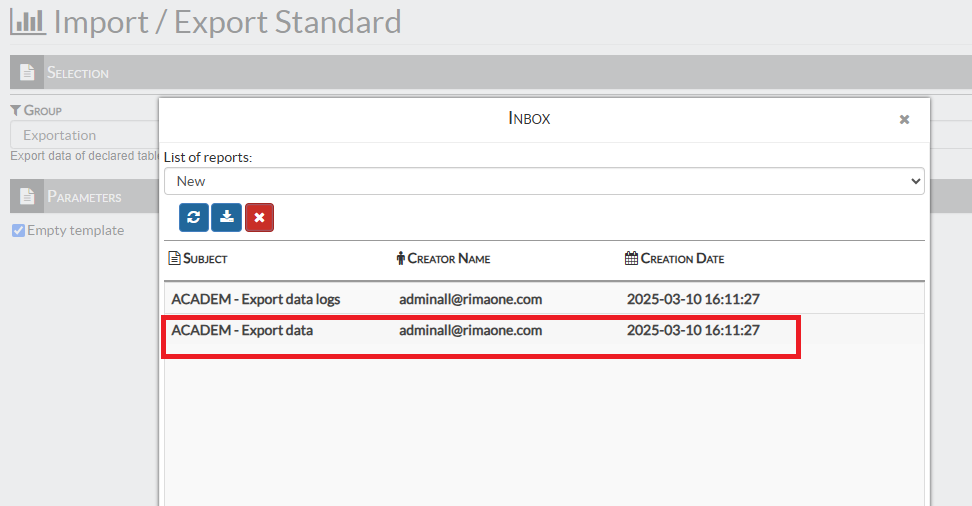Click the document icon in Selection header

tap(27, 73)
